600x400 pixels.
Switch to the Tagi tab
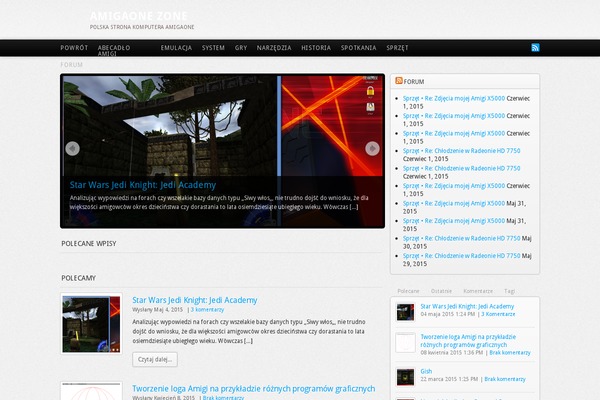pos(509,291)
